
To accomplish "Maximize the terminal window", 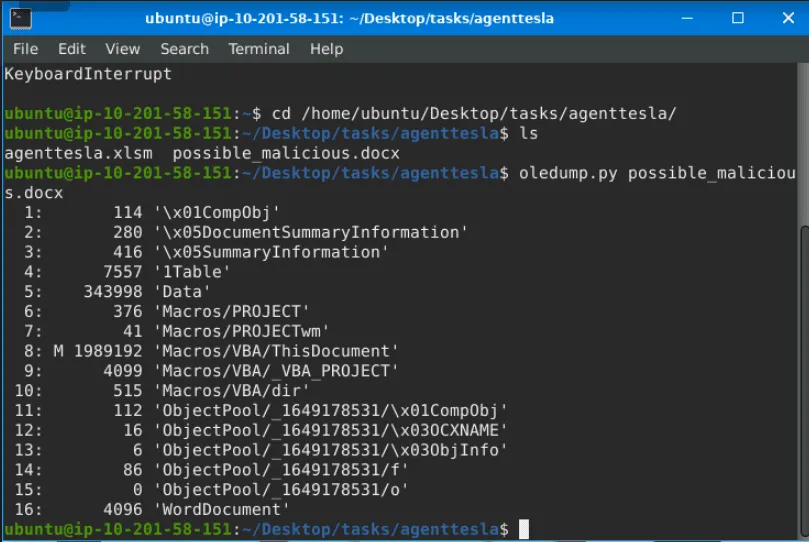I will coord(737,18).
